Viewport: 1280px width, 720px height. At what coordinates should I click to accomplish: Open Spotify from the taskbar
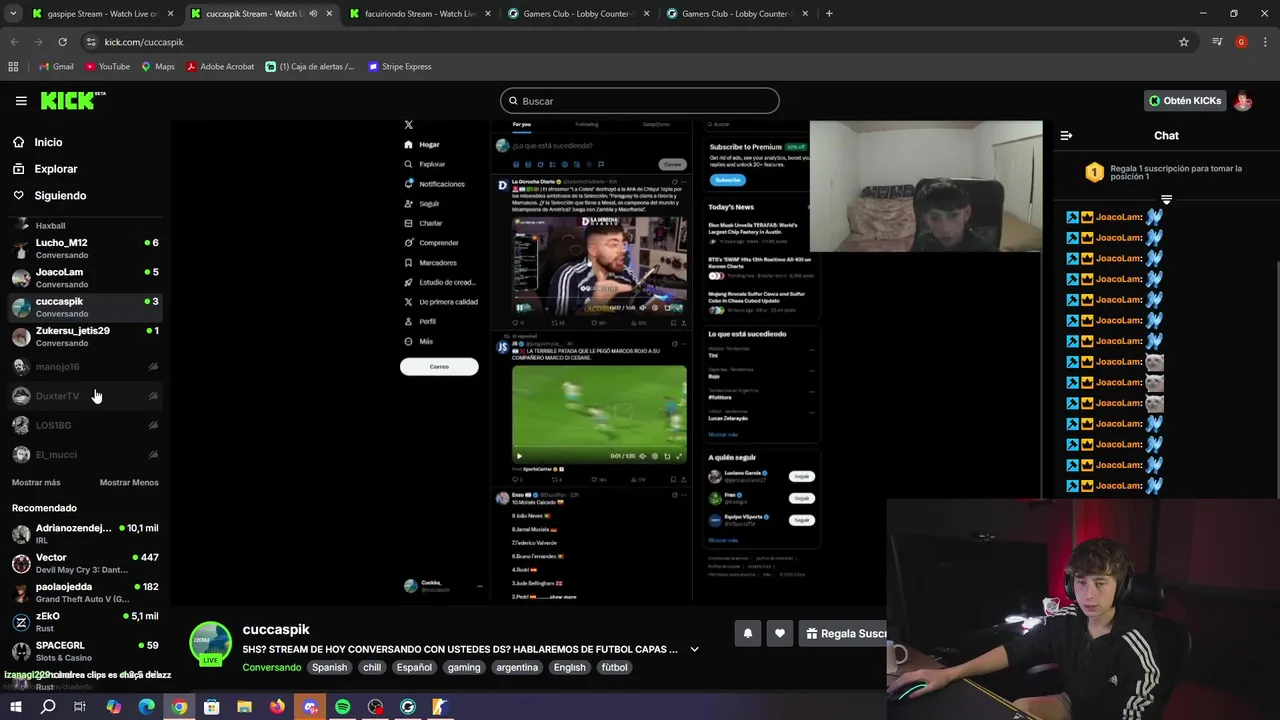[342, 707]
